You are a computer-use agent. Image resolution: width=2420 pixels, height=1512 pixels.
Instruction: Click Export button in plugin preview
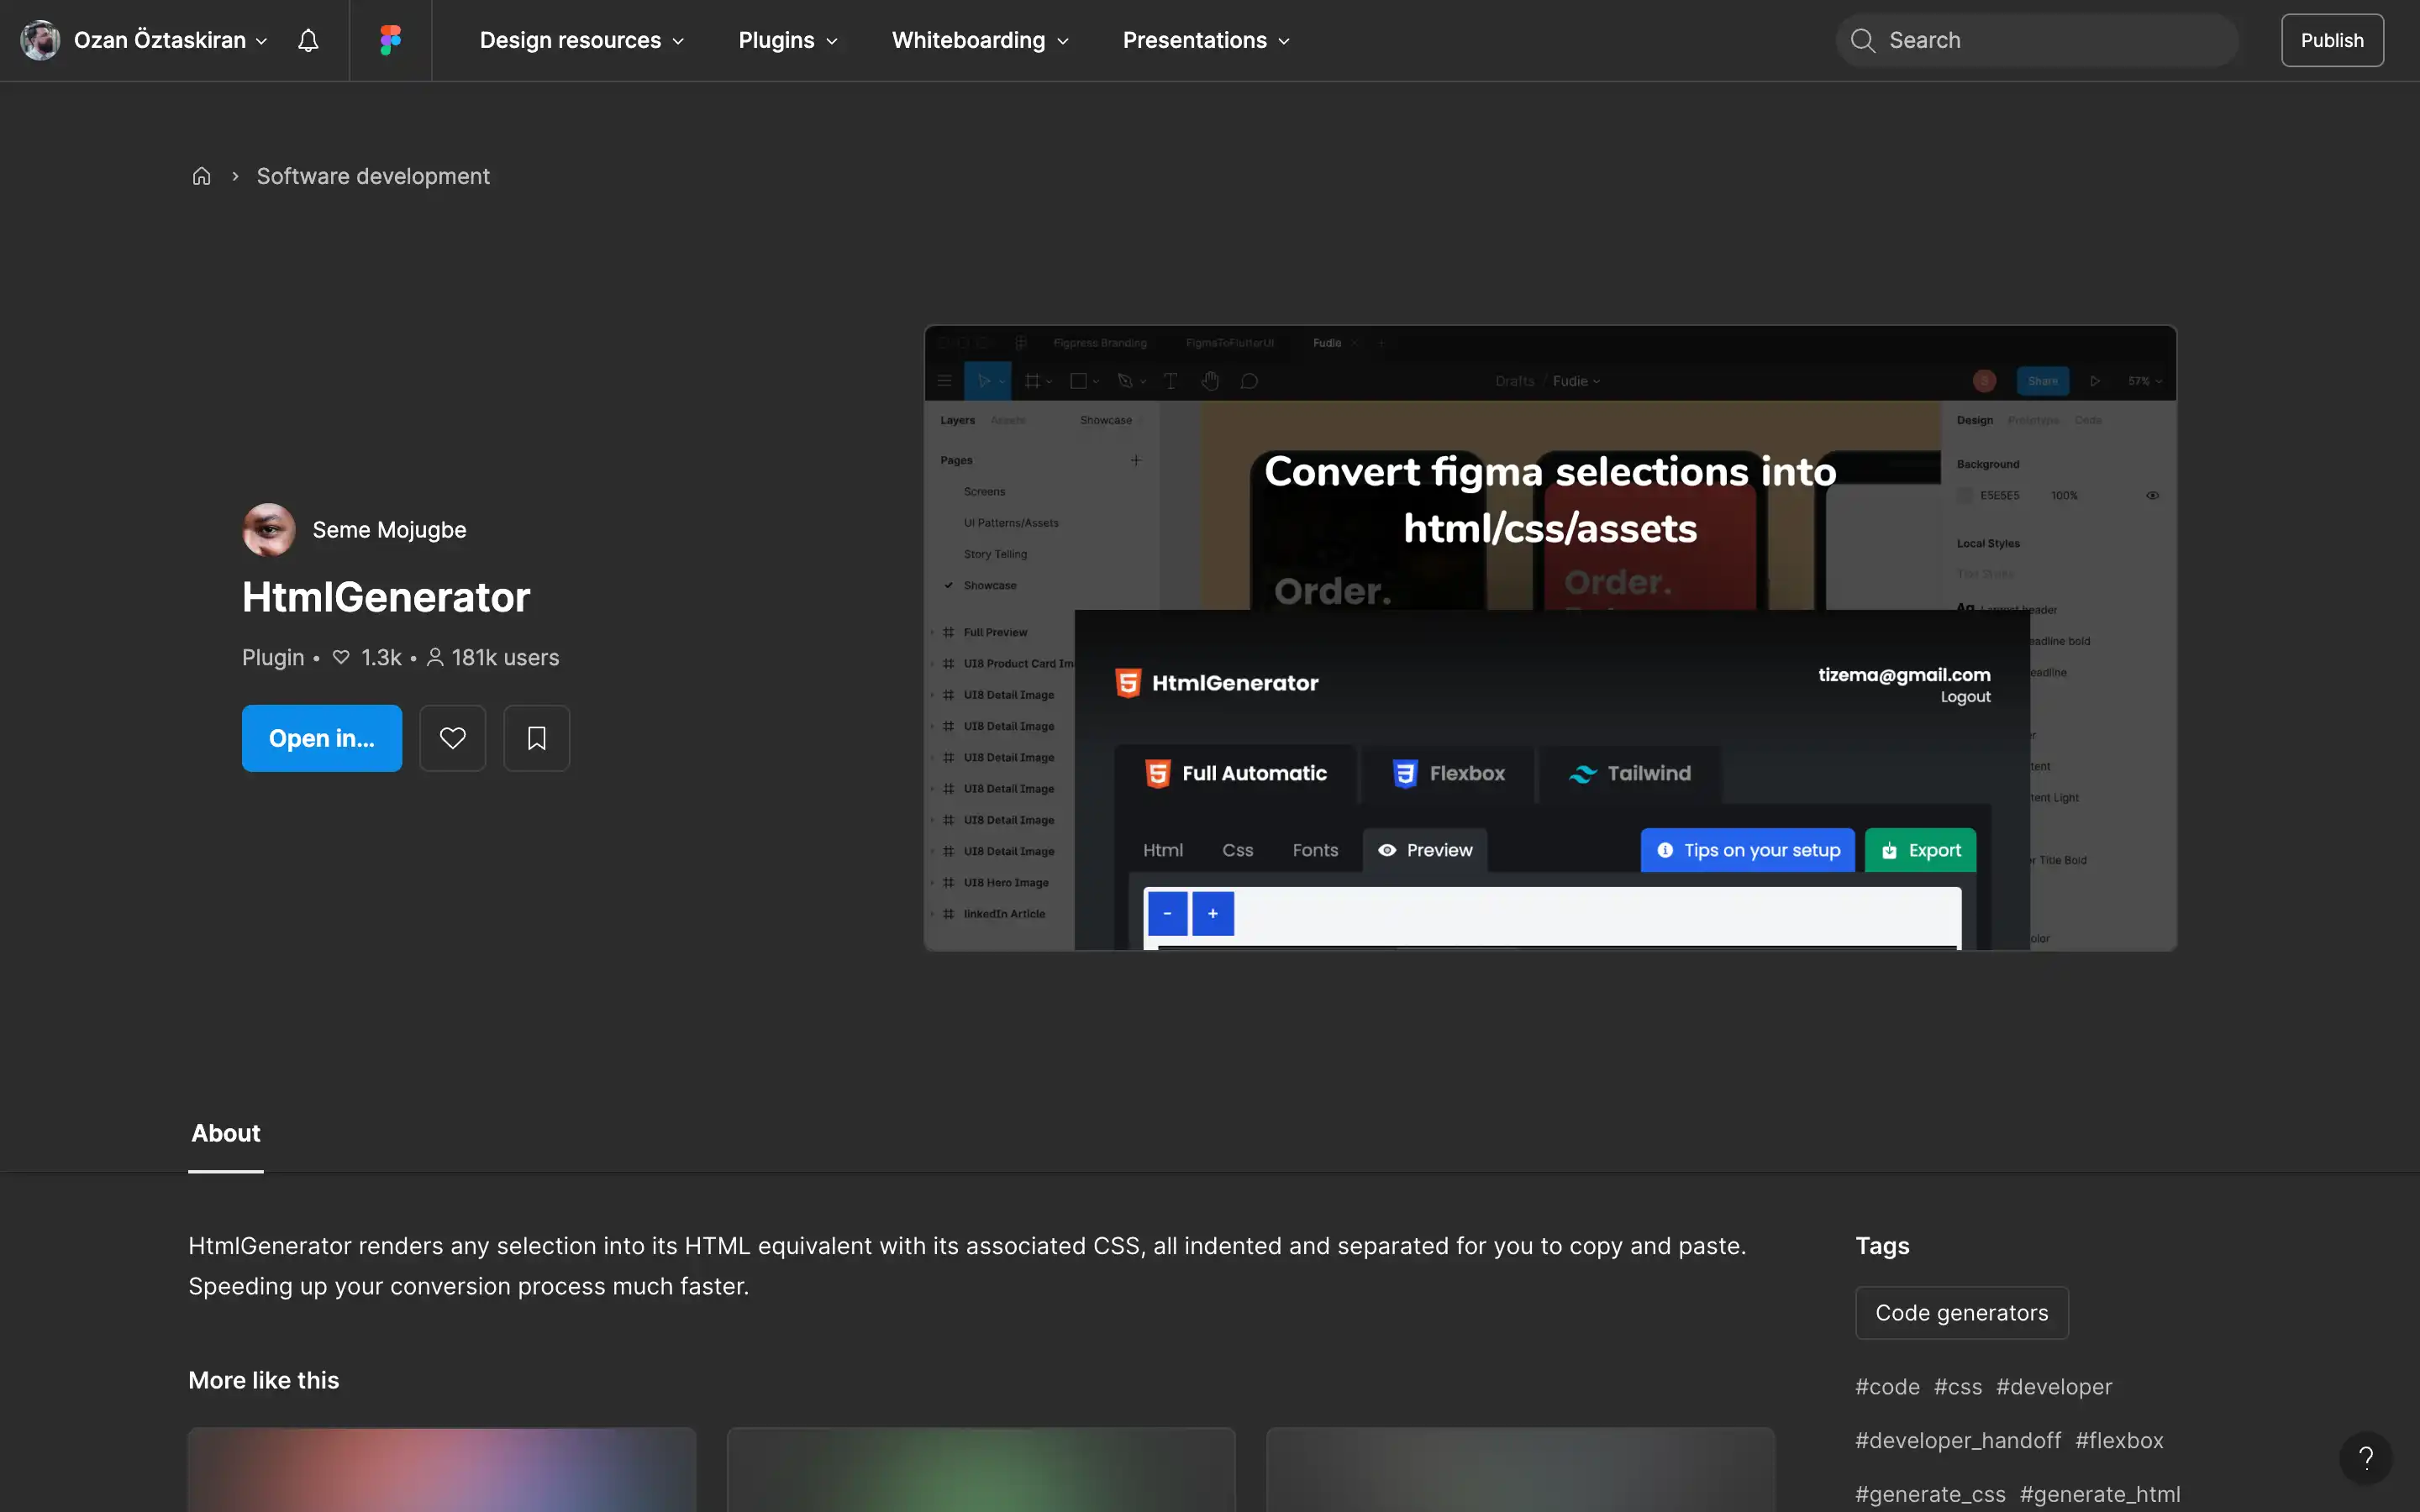[1920, 850]
